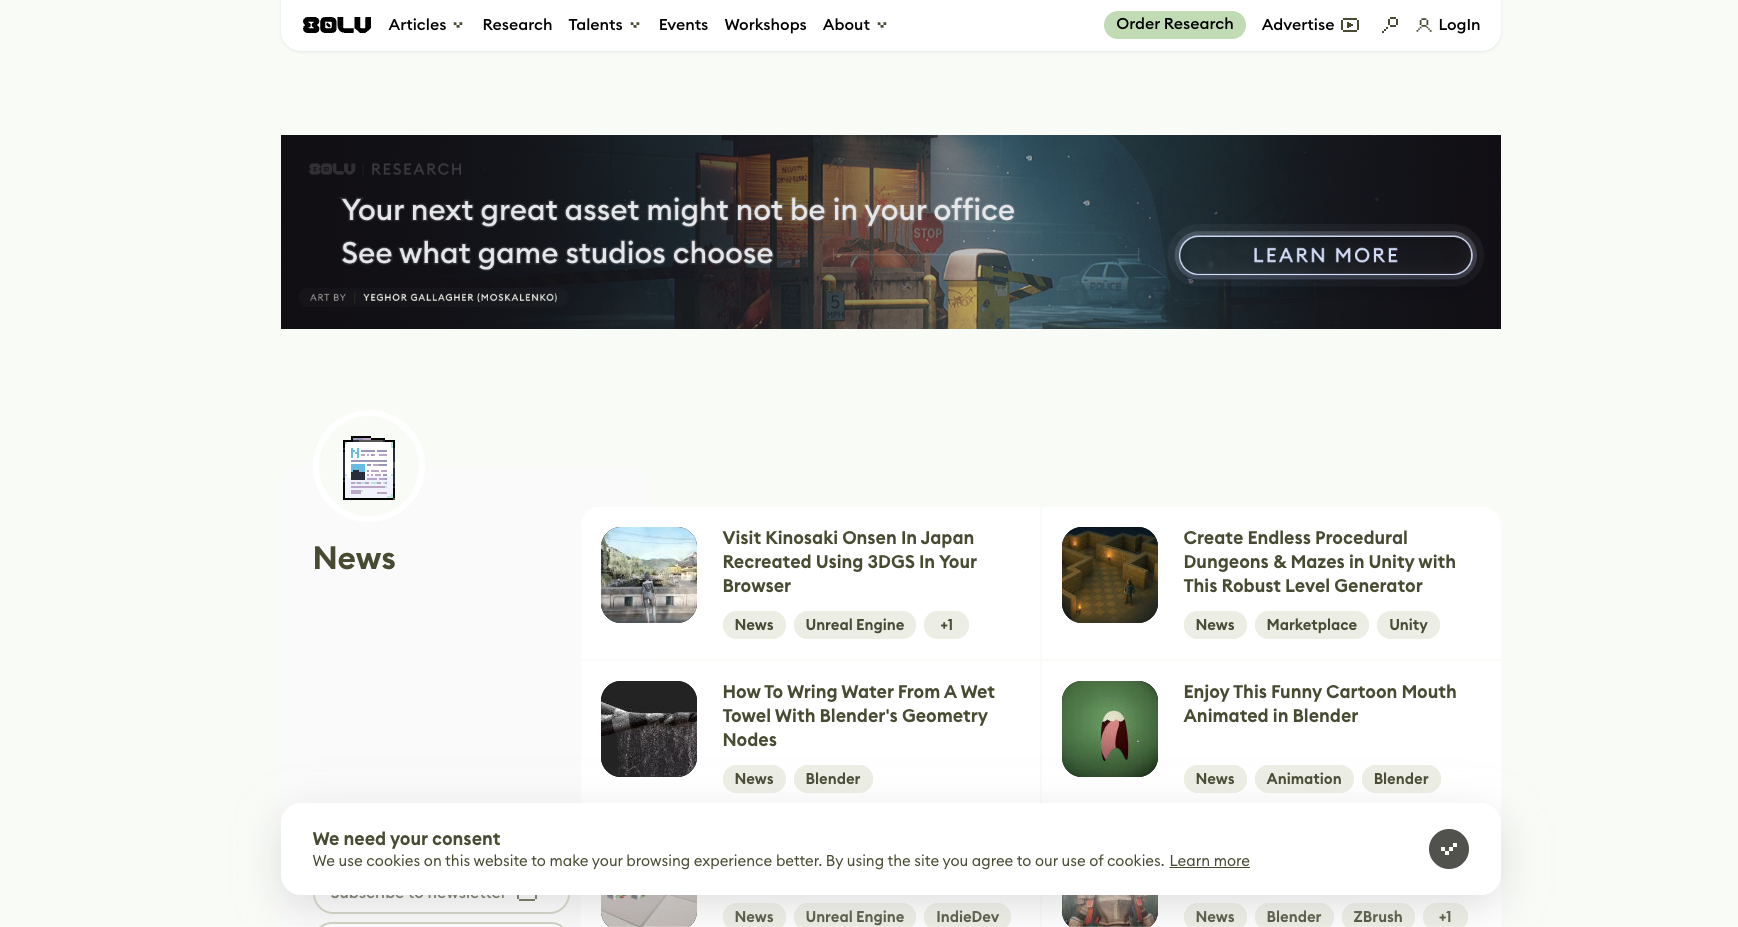This screenshot has height=927, width=1738.
Task: Accept cookies with the dark round button
Action: tap(1448, 849)
